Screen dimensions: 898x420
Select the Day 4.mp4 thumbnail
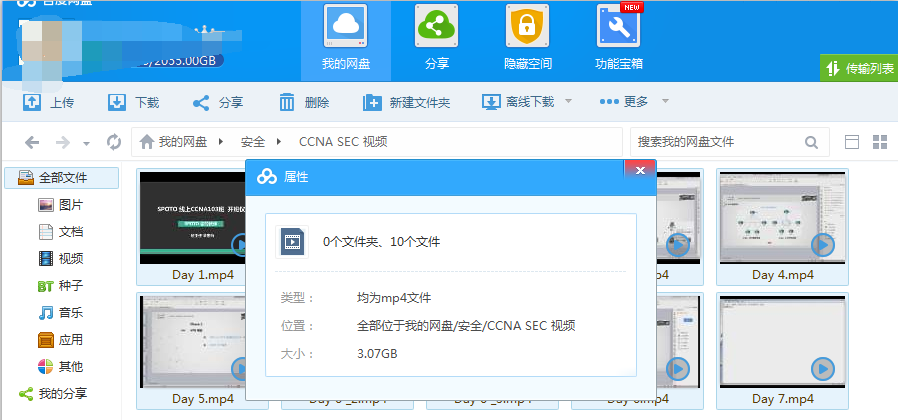782,218
